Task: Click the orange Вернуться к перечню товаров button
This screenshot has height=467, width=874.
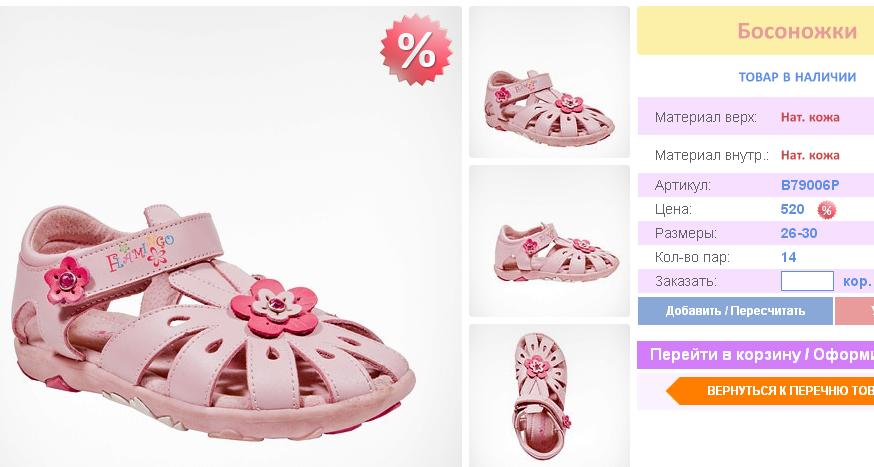Action: tap(775, 390)
